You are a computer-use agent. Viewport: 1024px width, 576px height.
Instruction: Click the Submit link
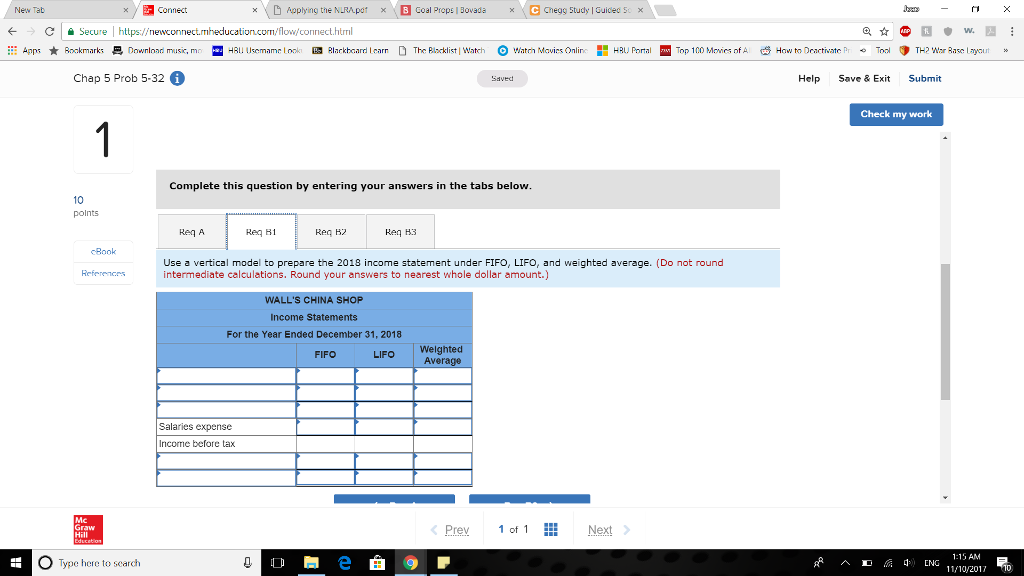pos(925,78)
